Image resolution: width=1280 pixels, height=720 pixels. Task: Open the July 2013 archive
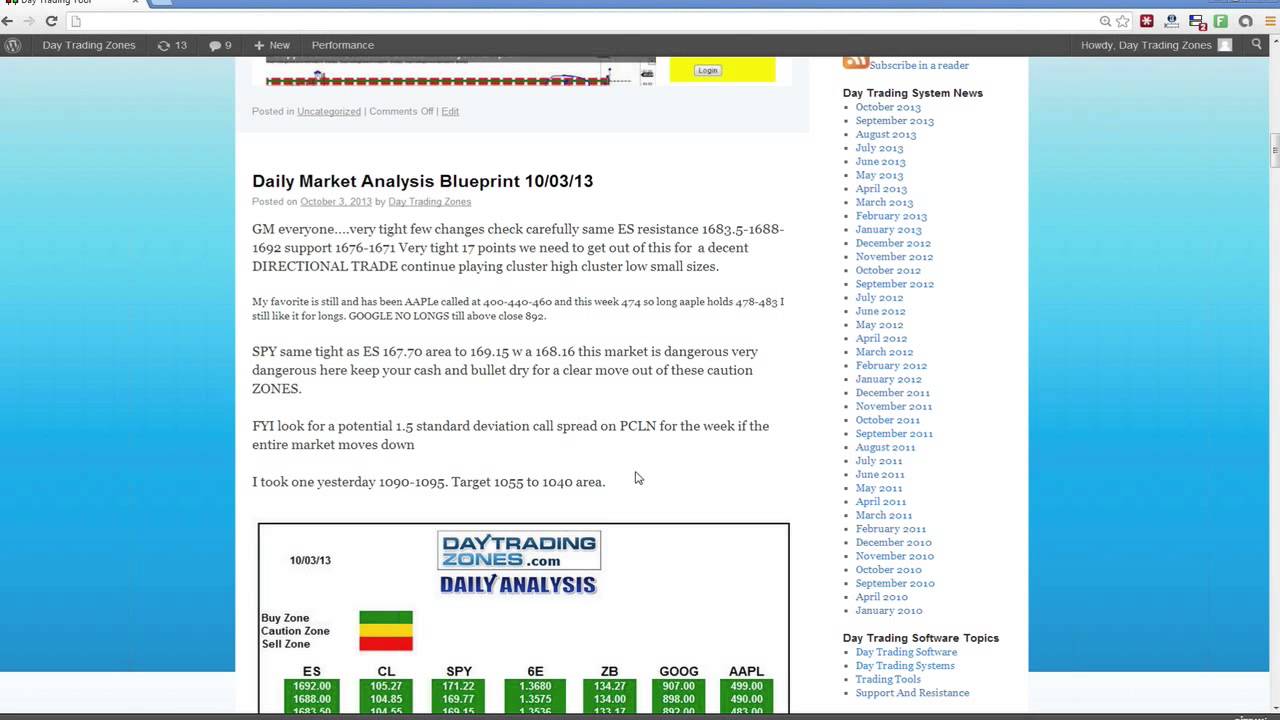(x=879, y=148)
